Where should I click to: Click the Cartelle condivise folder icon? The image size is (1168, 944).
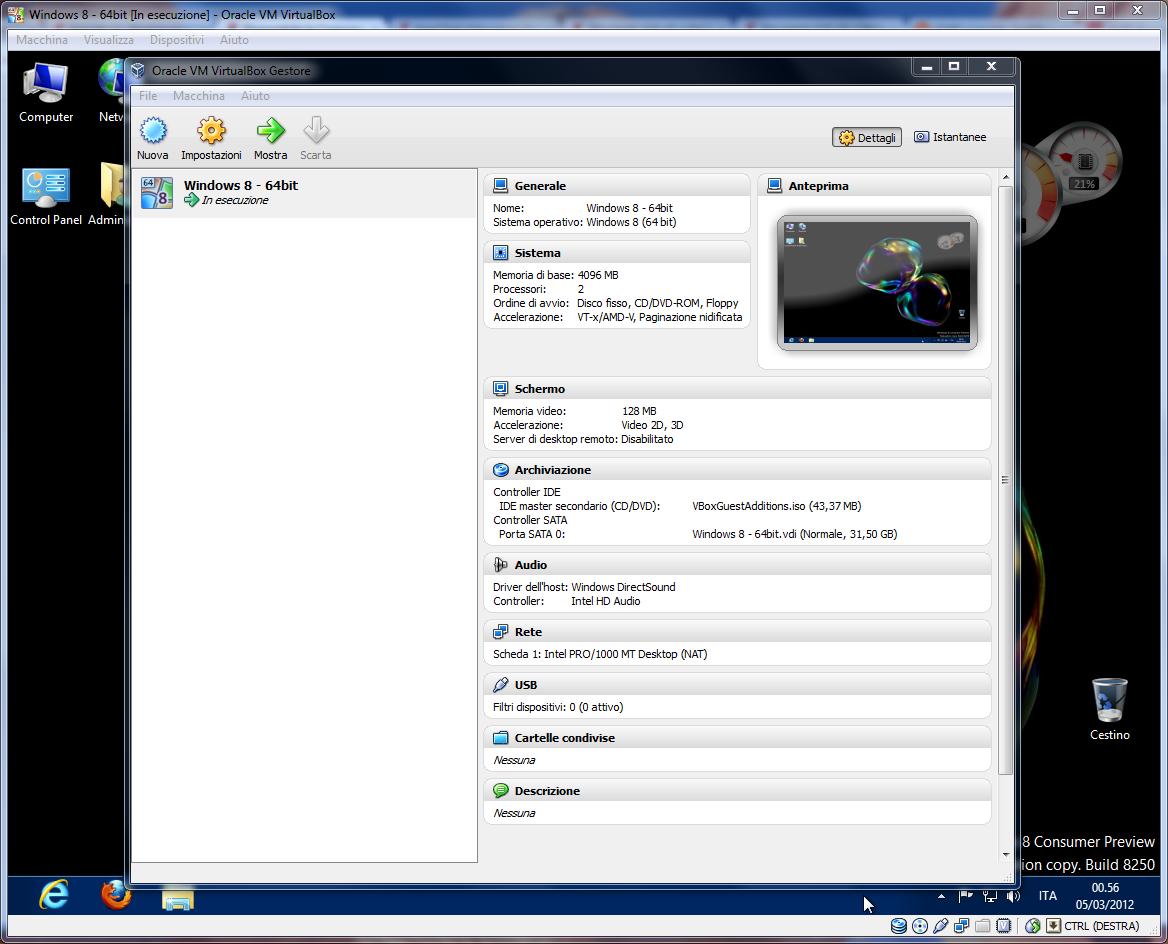tap(501, 738)
